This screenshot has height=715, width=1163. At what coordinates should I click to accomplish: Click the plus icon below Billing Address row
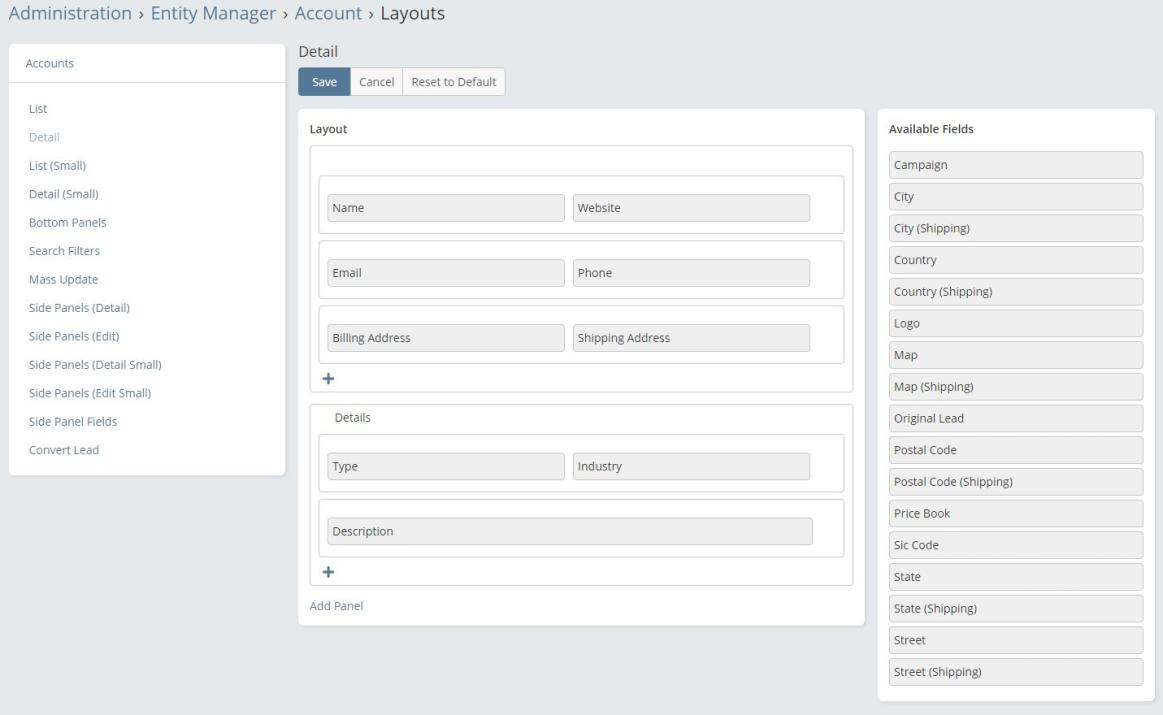[327, 379]
